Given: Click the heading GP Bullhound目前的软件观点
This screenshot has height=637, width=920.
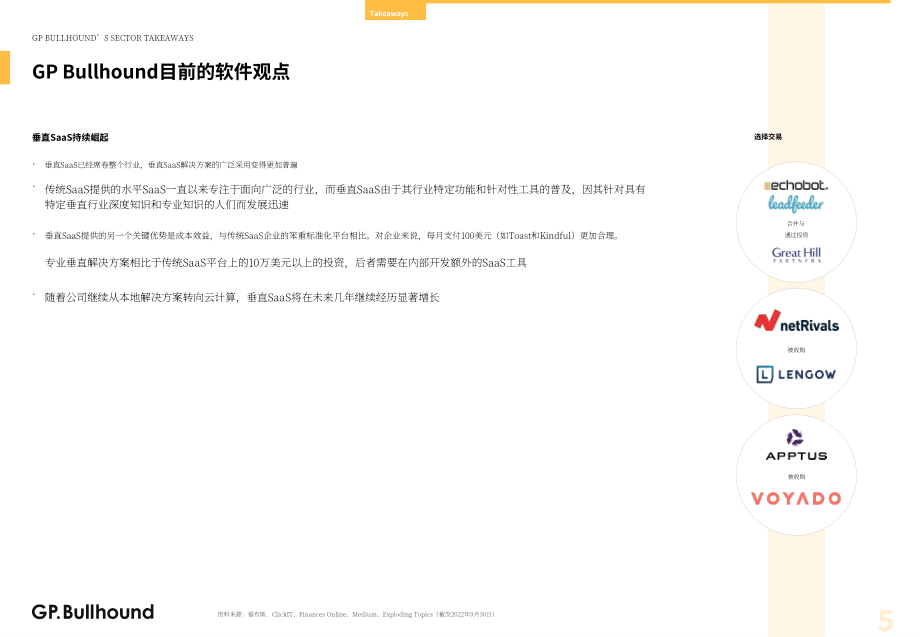Looking at the screenshot, I should (x=161, y=72).
